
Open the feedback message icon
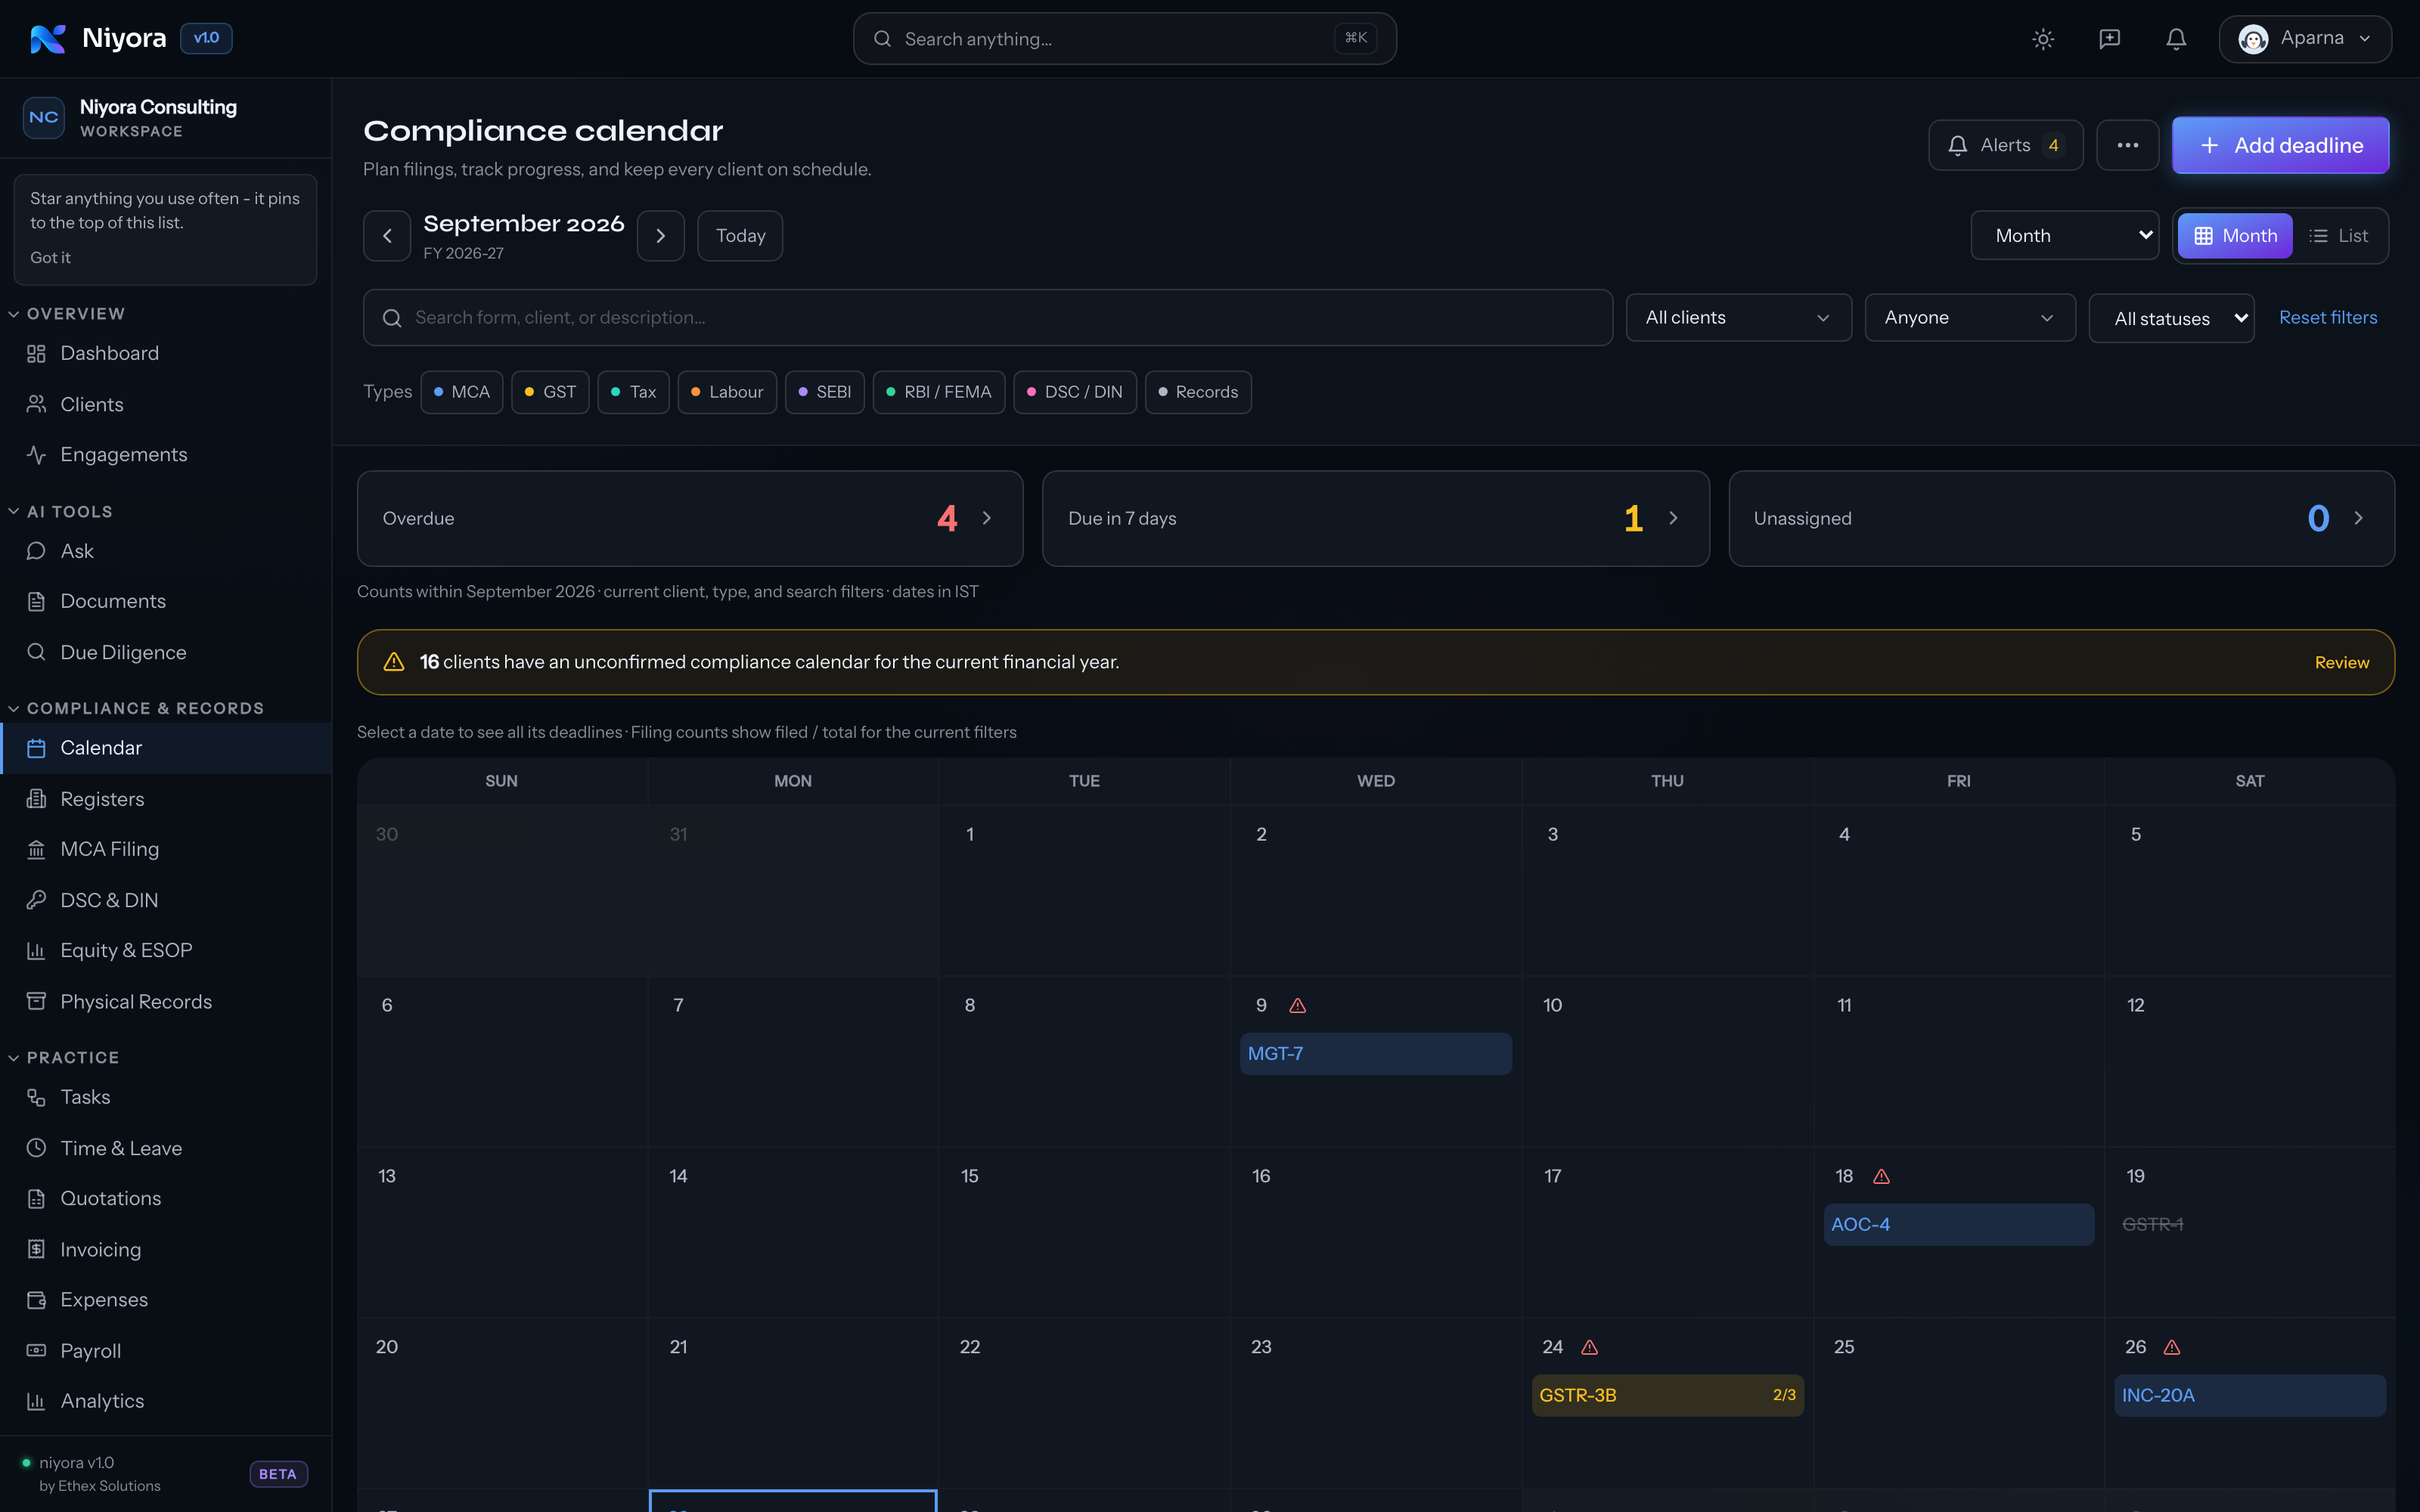click(x=2109, y=39)
